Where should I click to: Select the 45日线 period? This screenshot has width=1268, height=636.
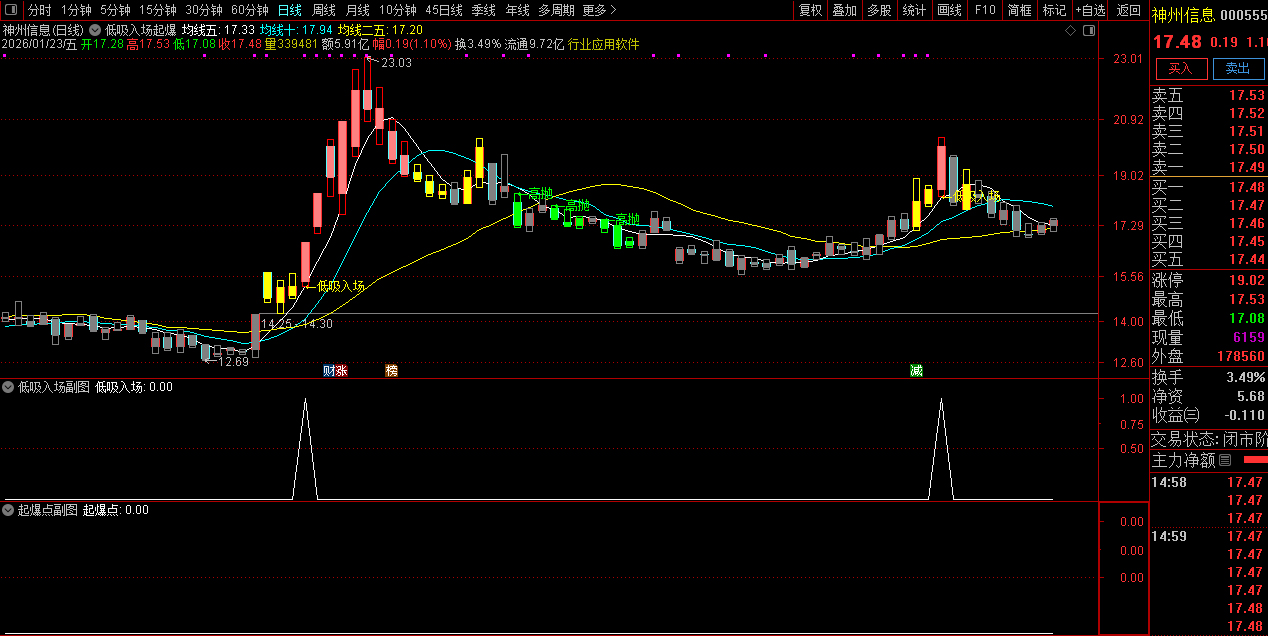(444, 10)
